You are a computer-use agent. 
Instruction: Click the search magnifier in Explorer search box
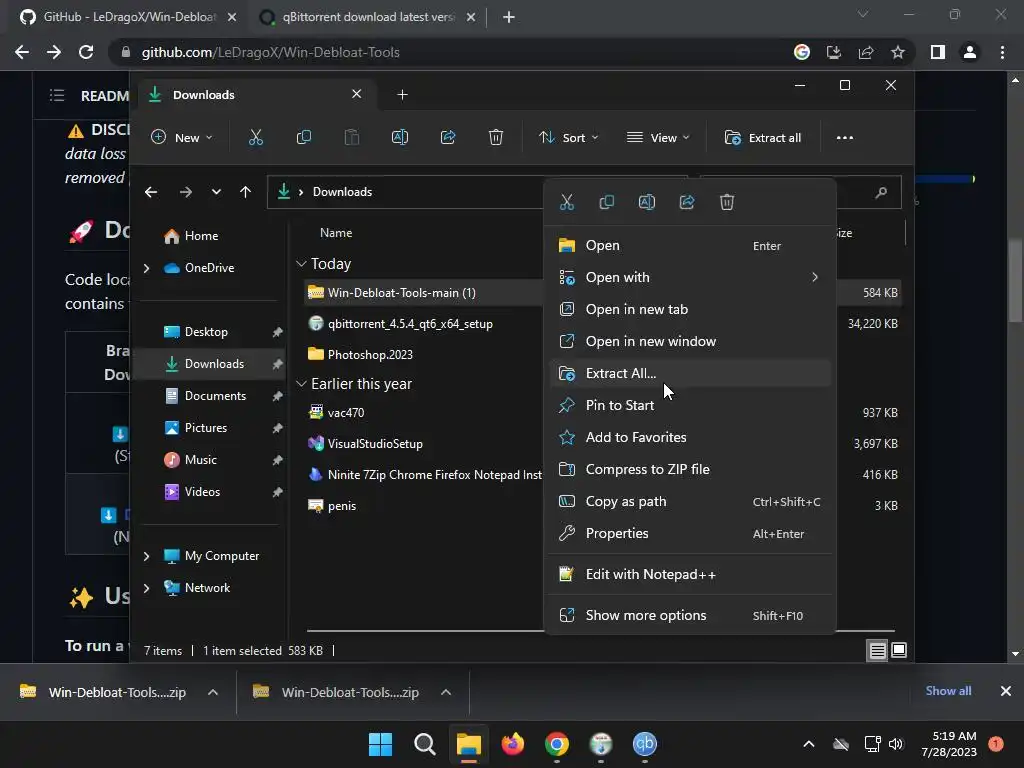tap(881, 192)
